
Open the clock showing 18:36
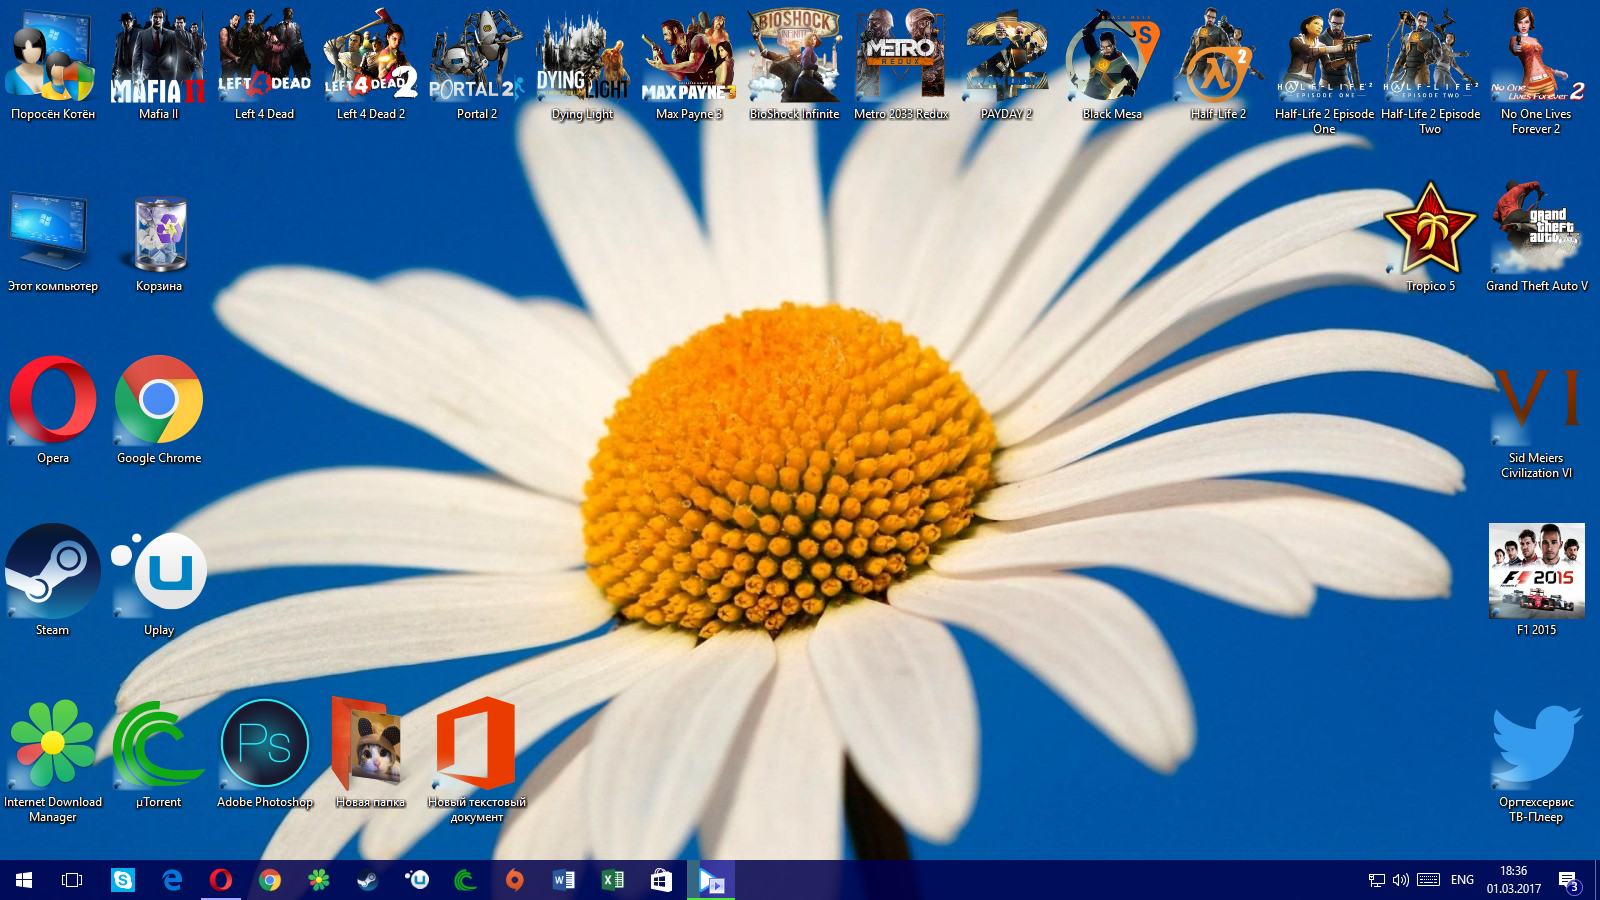pos(1514,880)
